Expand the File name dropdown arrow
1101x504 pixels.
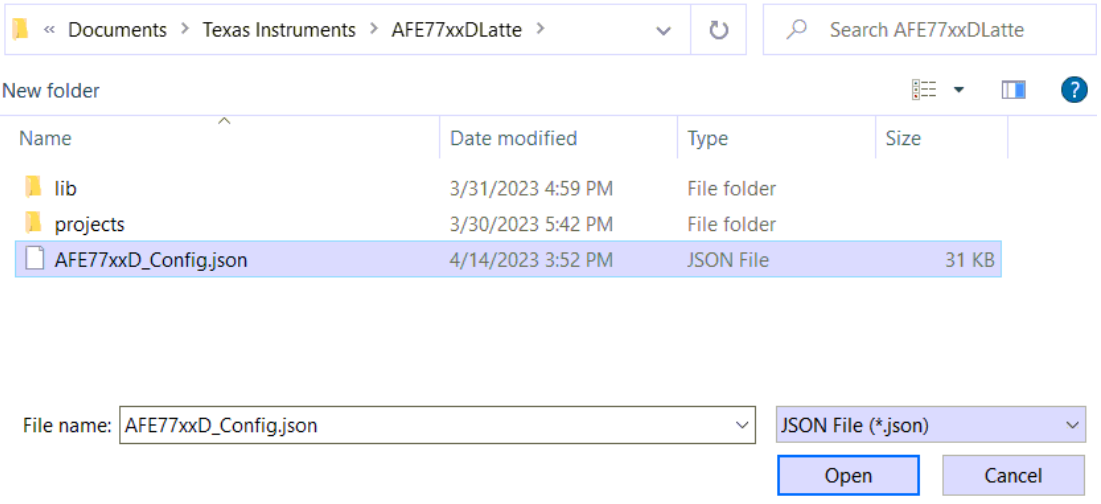(x=742, y=425)
